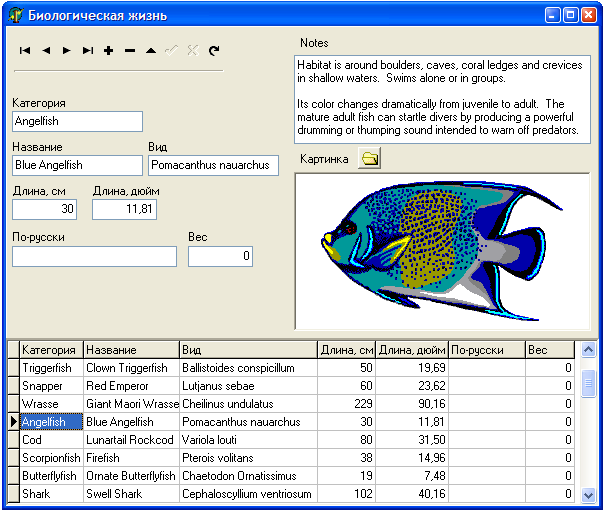Click the edit record triangle icon
Screen dimensions: 605x511
click(151, 51)
